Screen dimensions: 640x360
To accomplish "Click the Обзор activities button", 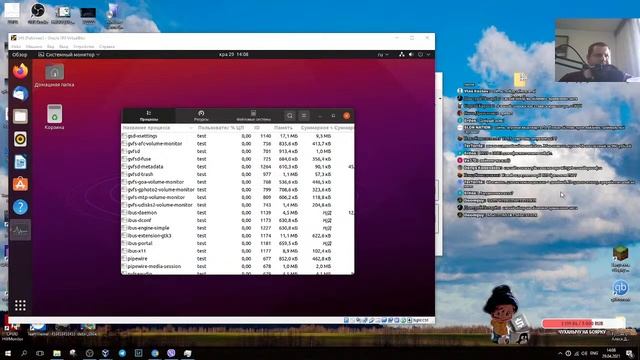I will (x=20, y=54).
